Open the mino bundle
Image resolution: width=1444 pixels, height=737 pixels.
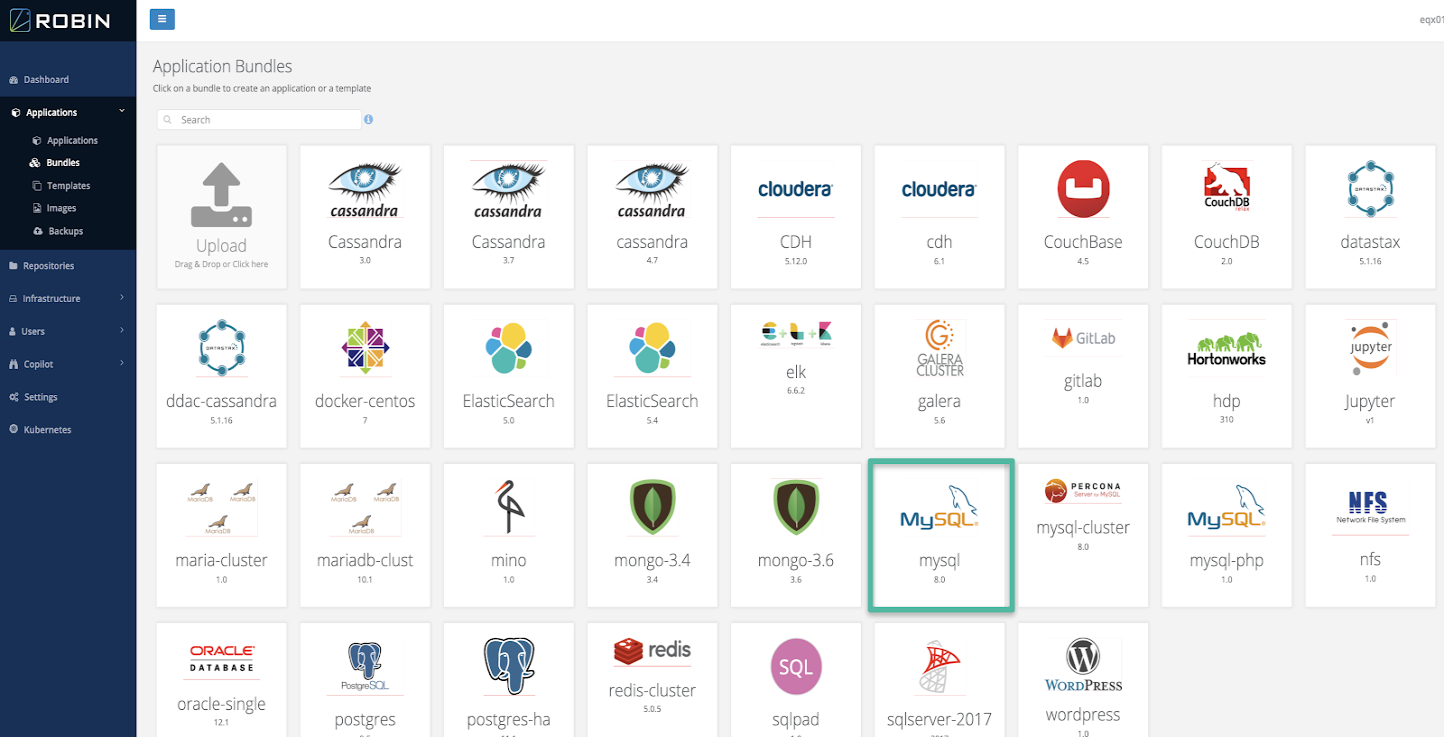509,535
